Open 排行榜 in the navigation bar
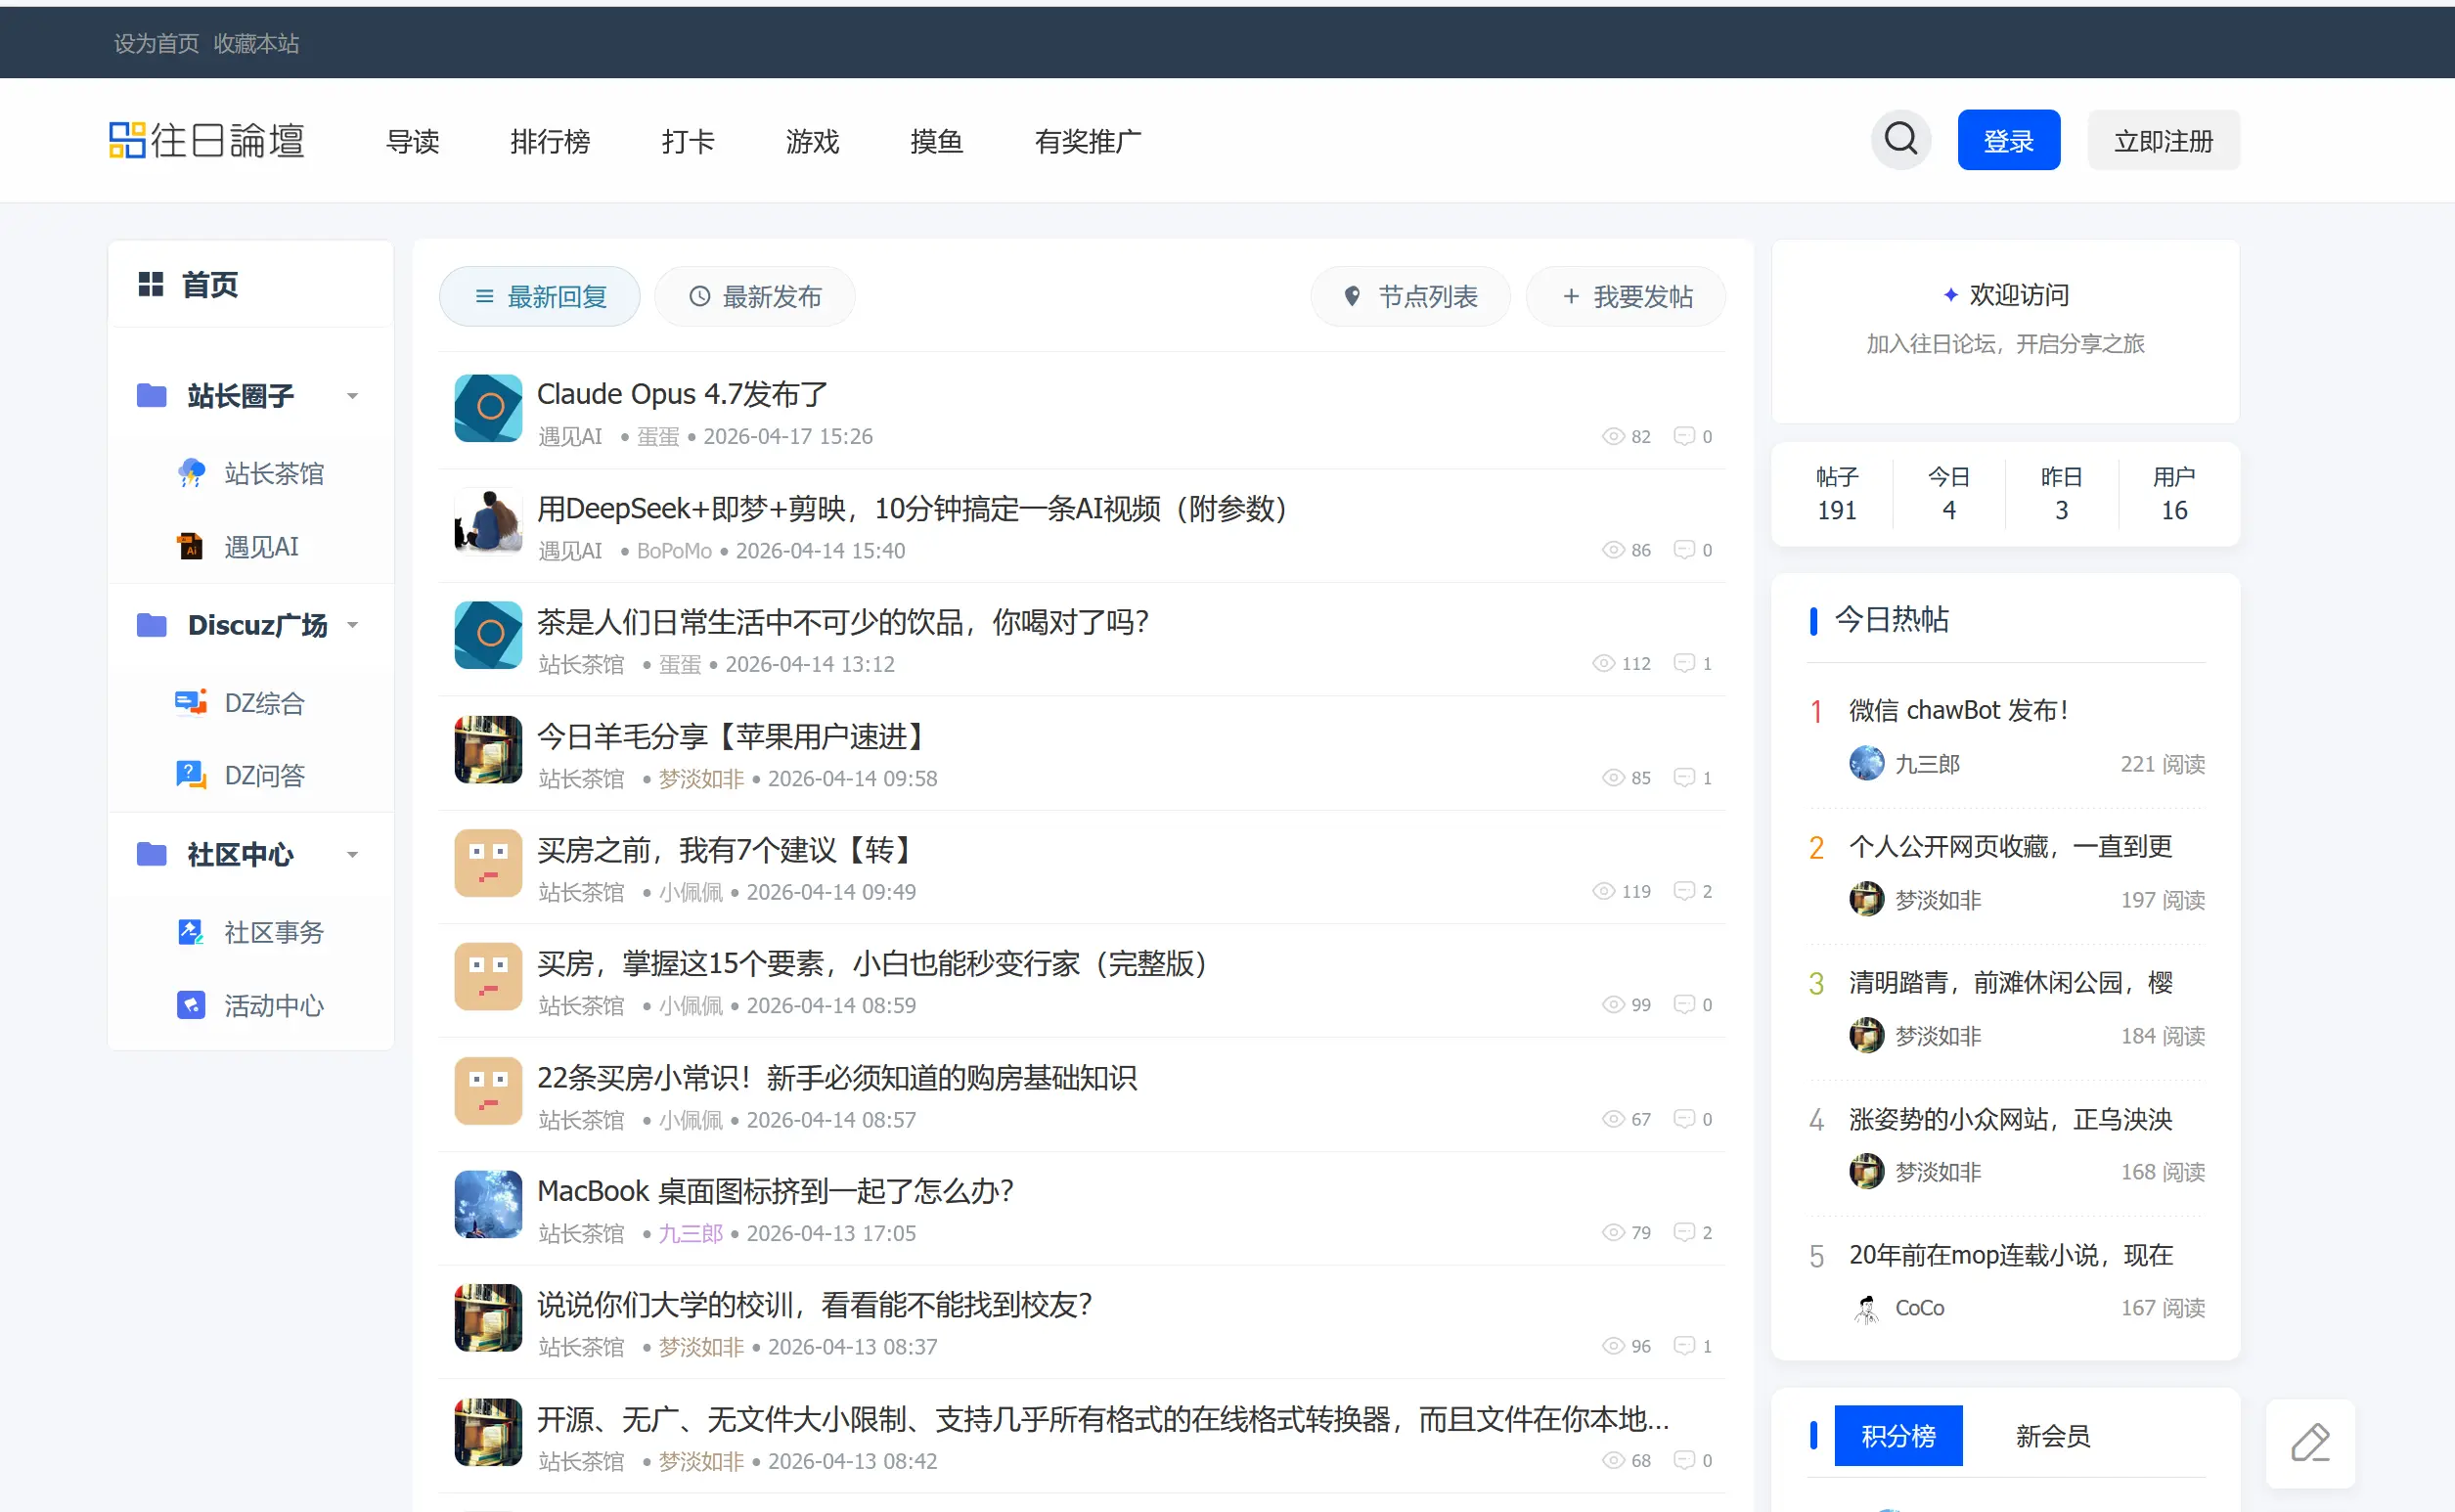The width and height of the screenshot is (2455, 1512). [x=550, y=142]
